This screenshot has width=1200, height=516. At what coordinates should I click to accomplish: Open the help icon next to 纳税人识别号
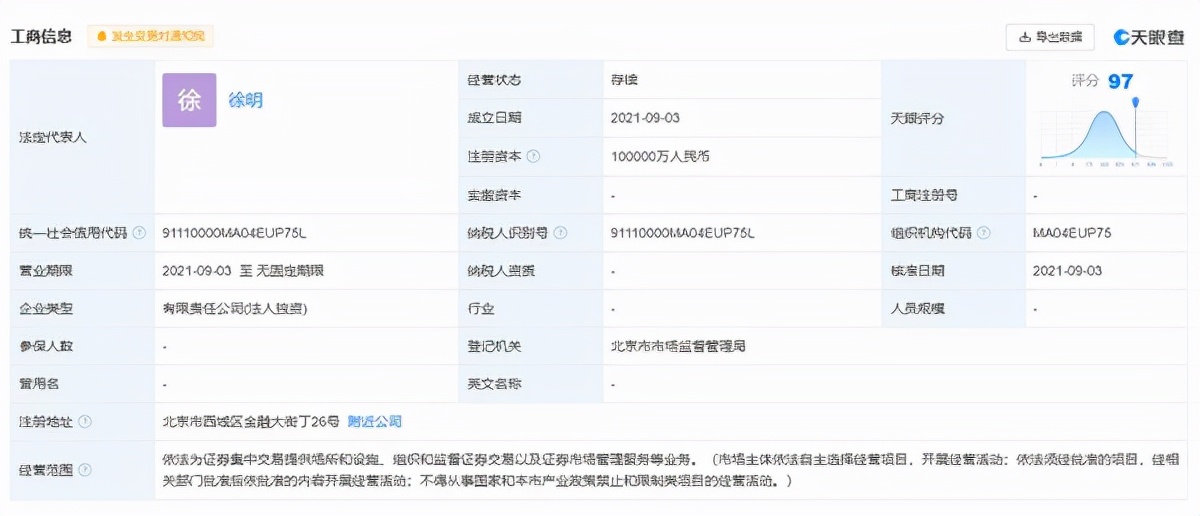(560, 233)
